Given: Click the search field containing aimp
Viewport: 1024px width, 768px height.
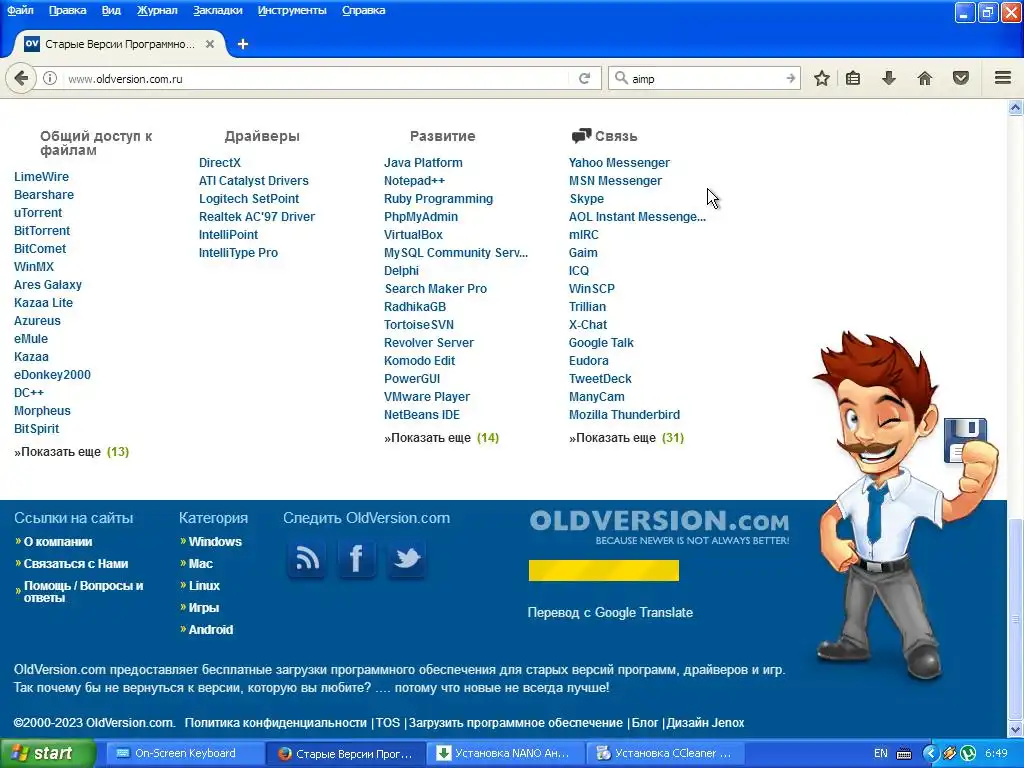Looking at the screenshot, I should pyautogui.click(x=705, y=78).
